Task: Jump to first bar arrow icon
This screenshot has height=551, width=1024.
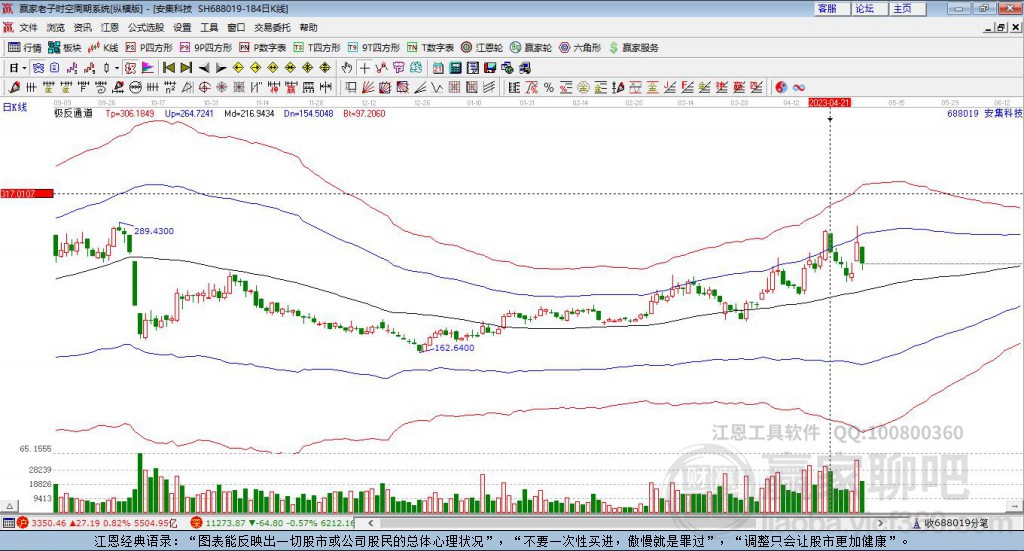Action: click(168, 68)
